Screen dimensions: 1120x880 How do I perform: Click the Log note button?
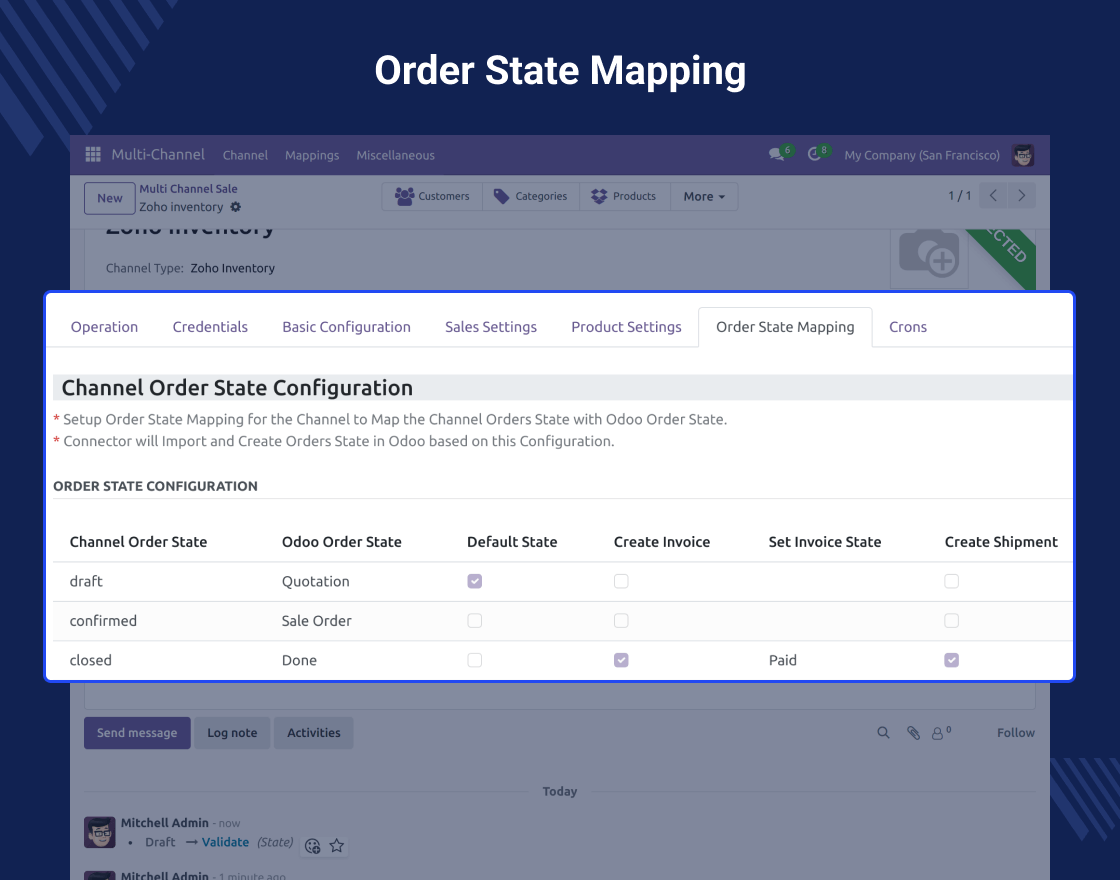(232, 733)
